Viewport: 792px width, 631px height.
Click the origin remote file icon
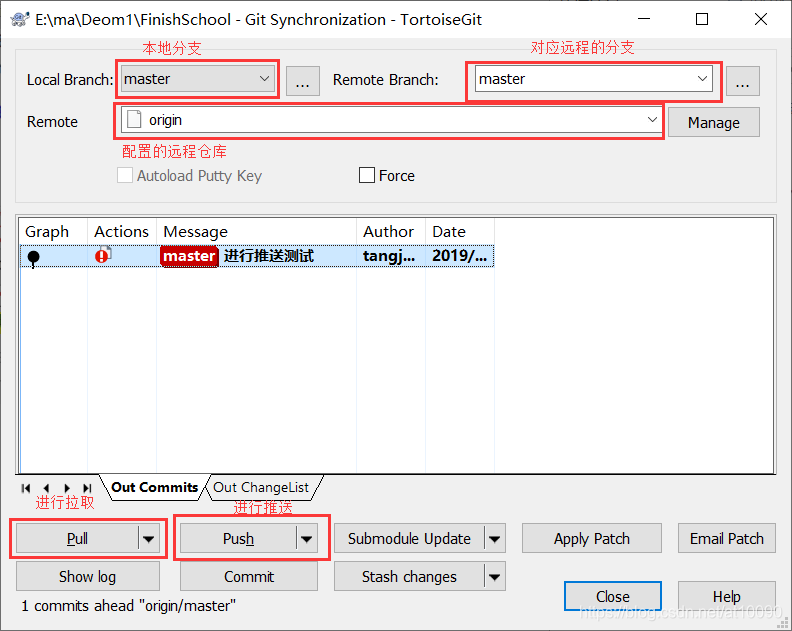point(134,120)
